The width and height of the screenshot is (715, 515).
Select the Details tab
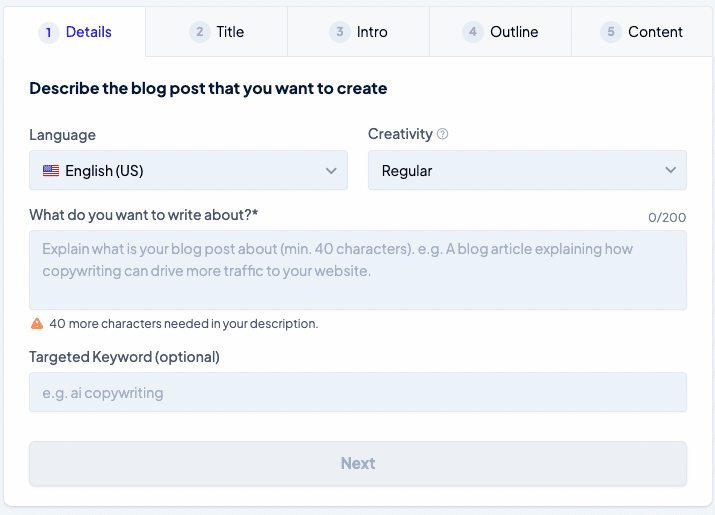pos(75,32)
